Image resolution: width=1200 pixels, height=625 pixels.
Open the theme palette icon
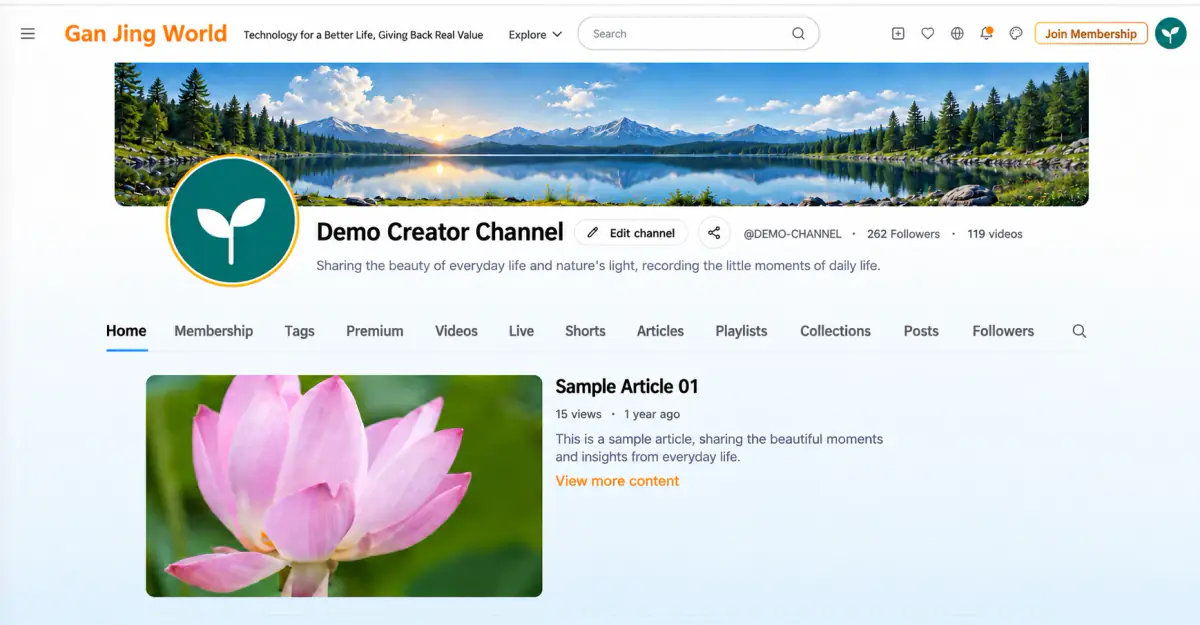tap(1016, 33)
